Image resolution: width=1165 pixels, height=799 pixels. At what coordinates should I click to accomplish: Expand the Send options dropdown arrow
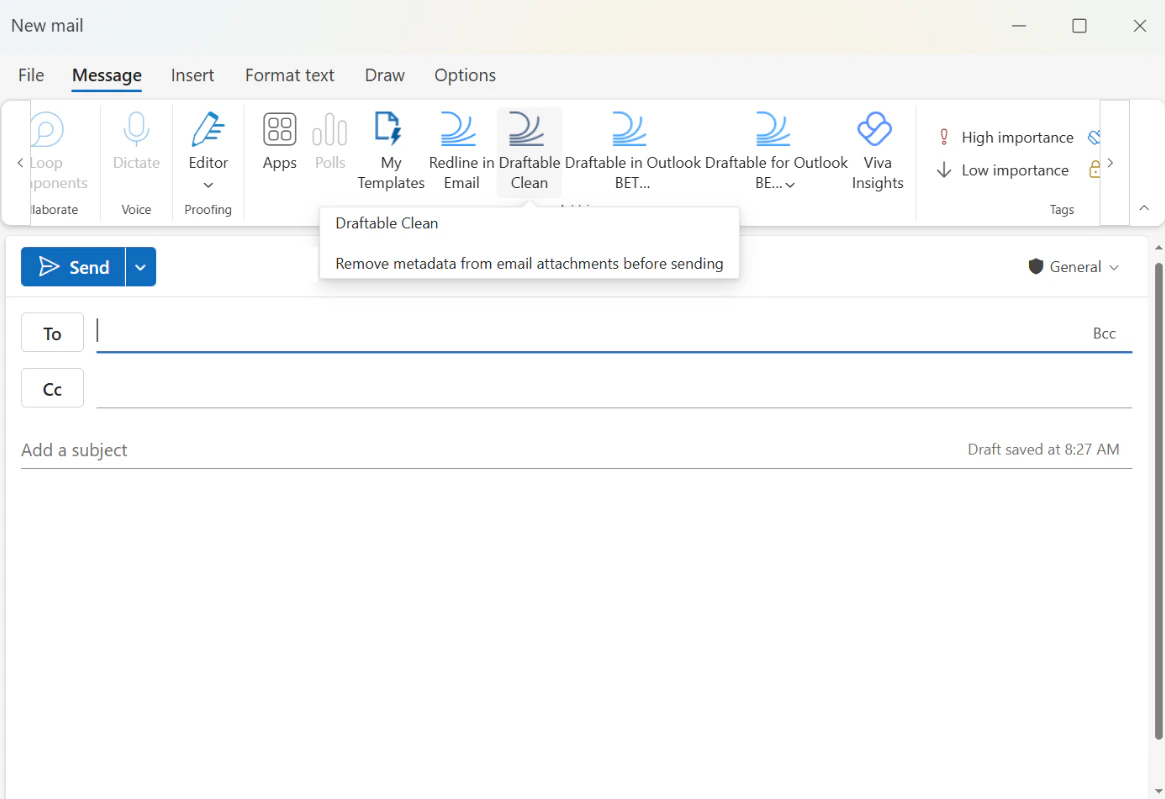141,267
